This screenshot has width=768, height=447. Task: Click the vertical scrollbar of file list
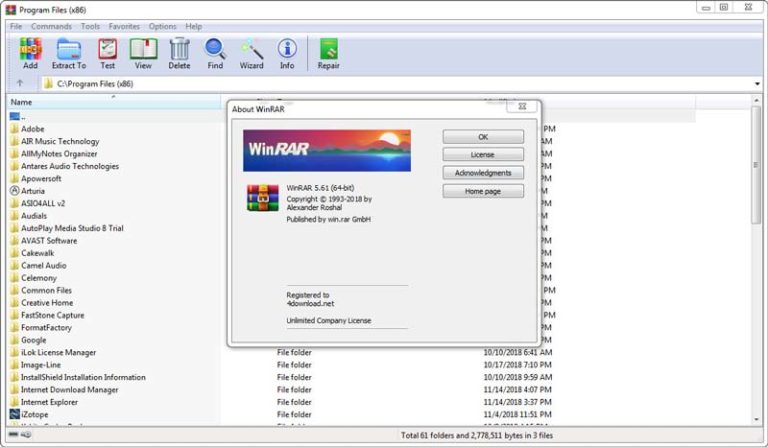point(756,164)
